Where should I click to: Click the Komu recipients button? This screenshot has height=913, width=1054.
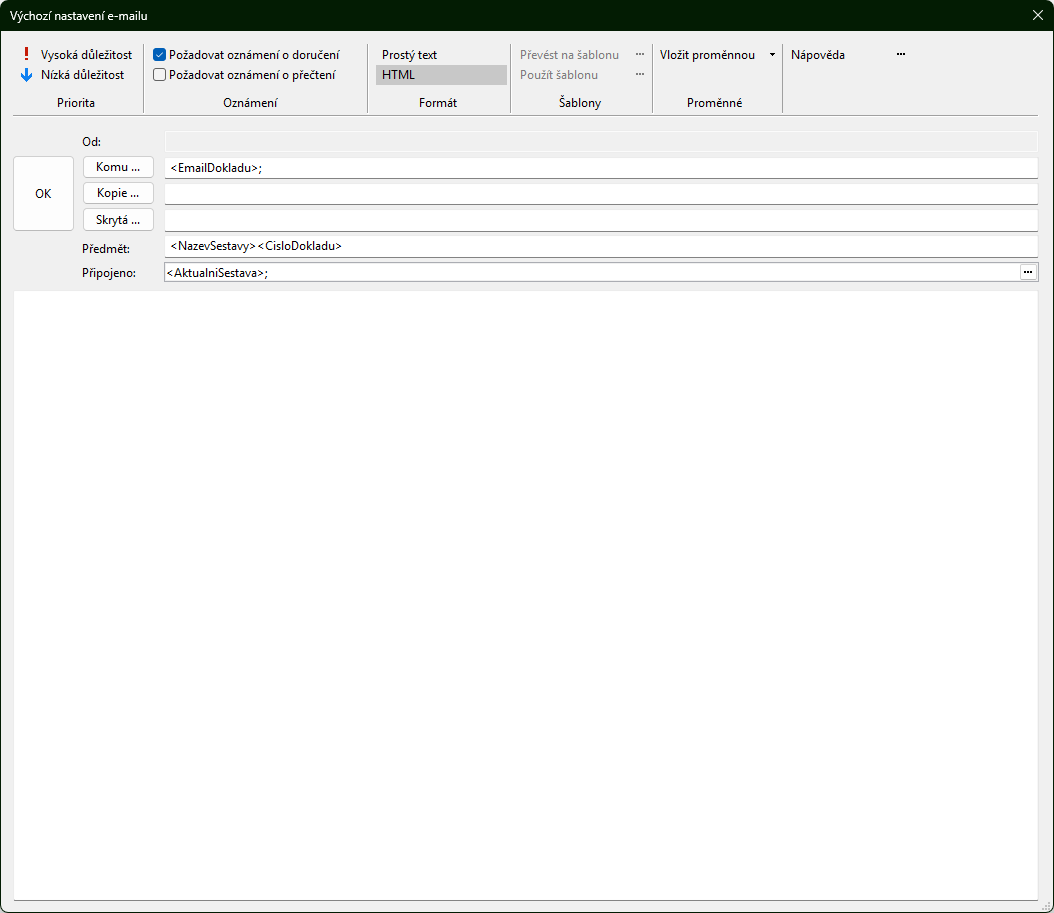[118, 167]
